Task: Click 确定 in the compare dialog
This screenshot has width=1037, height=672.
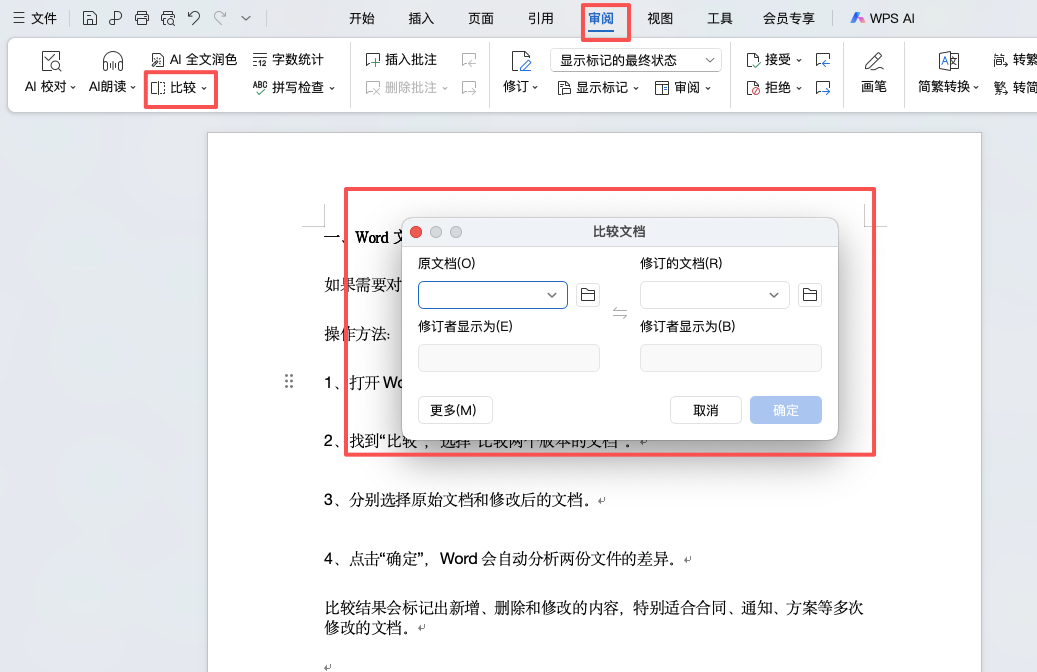Action: (x=786, y=410)
